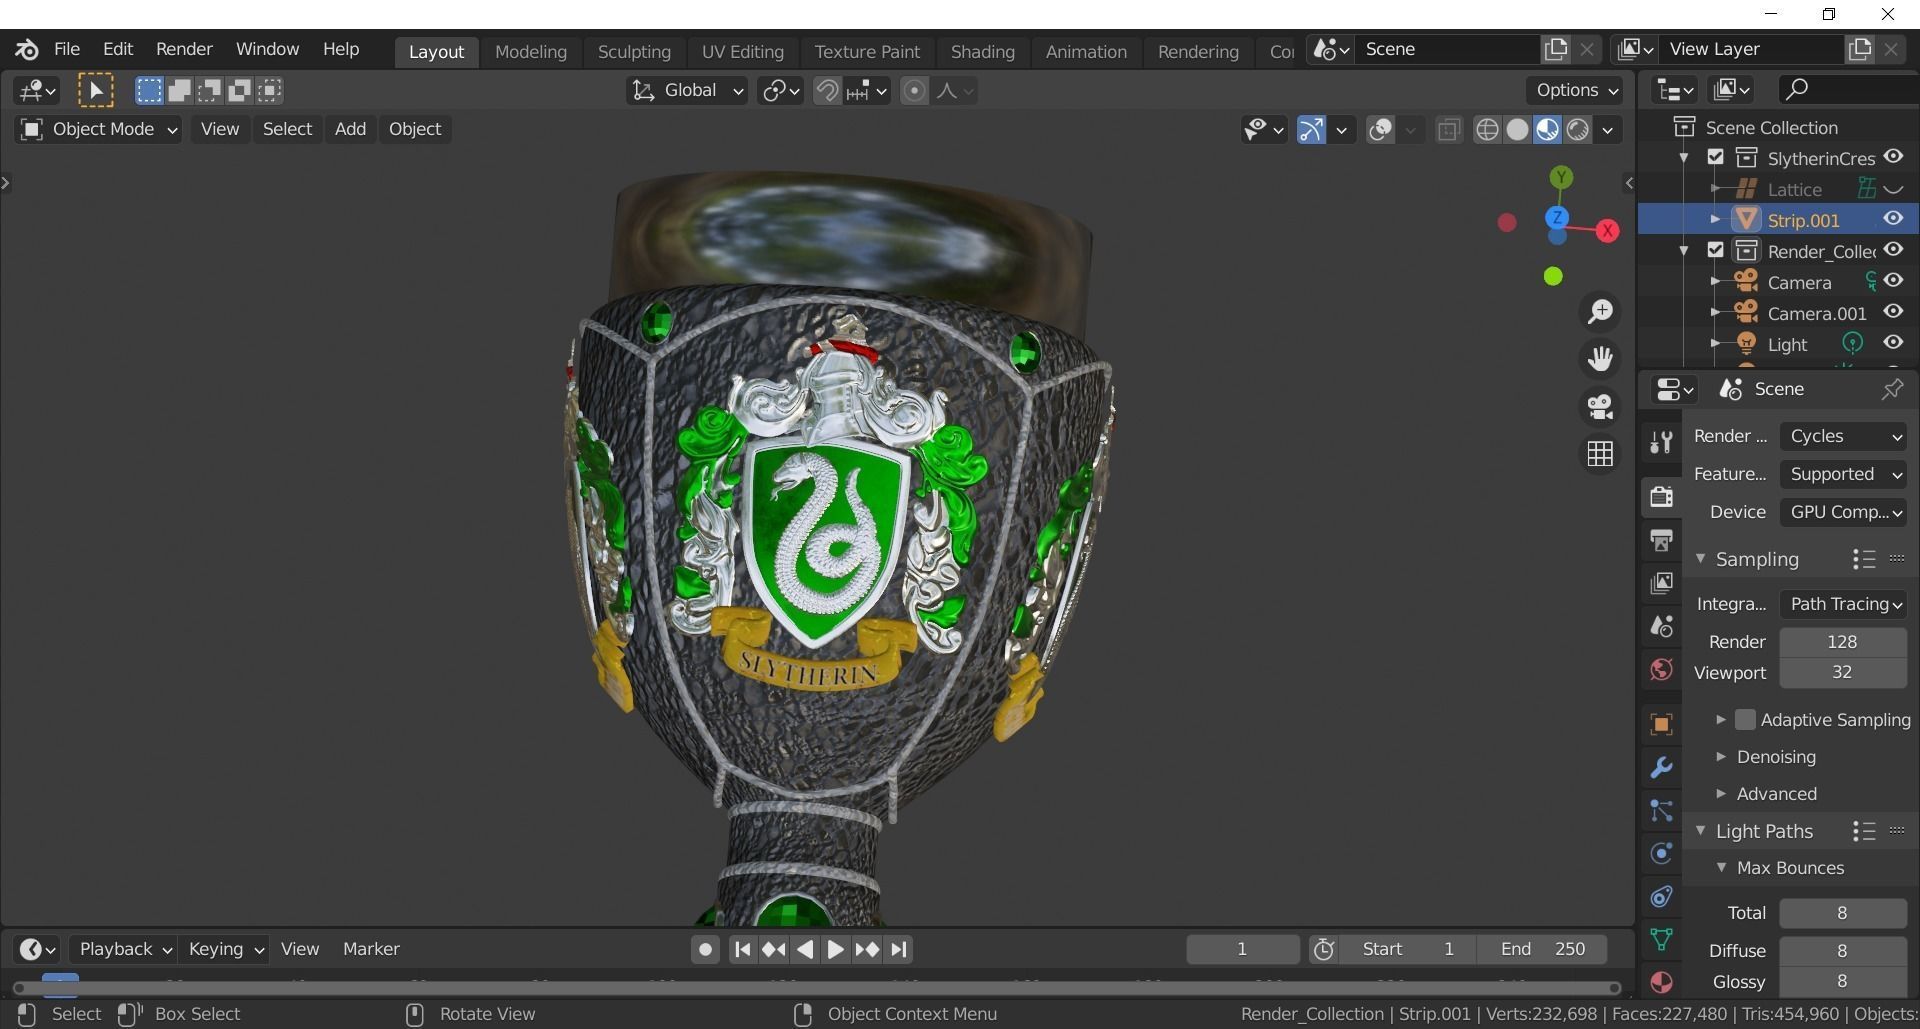Jump to the timeline end frame
Screen dimensions: 1920x1029
(899, 950)
